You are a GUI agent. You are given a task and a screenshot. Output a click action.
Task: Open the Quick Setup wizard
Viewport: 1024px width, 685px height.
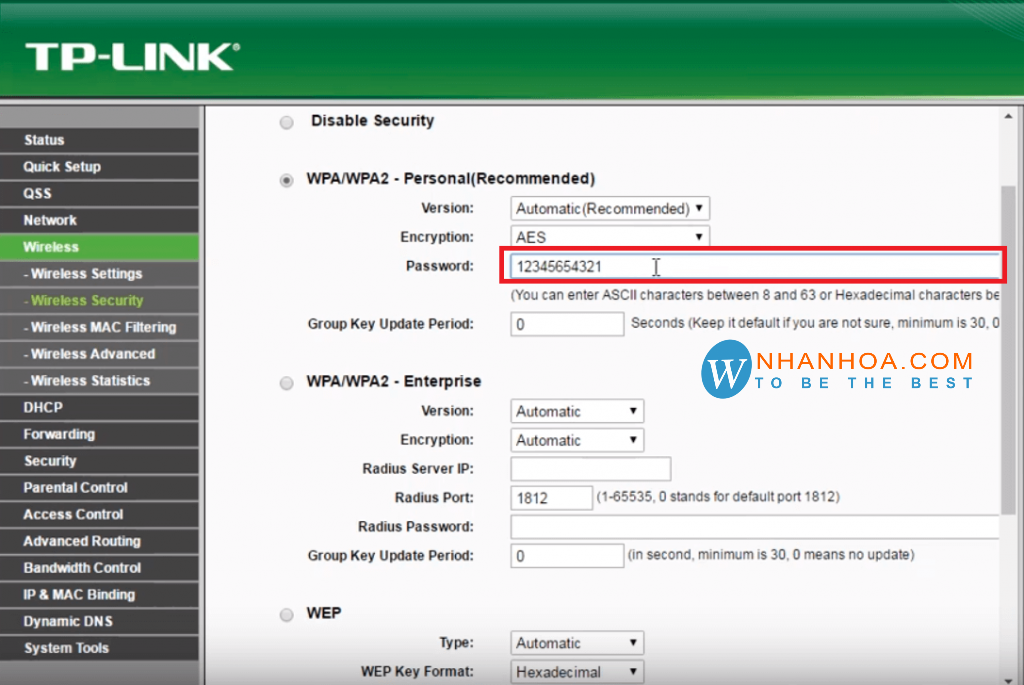[x=61, y=166]
